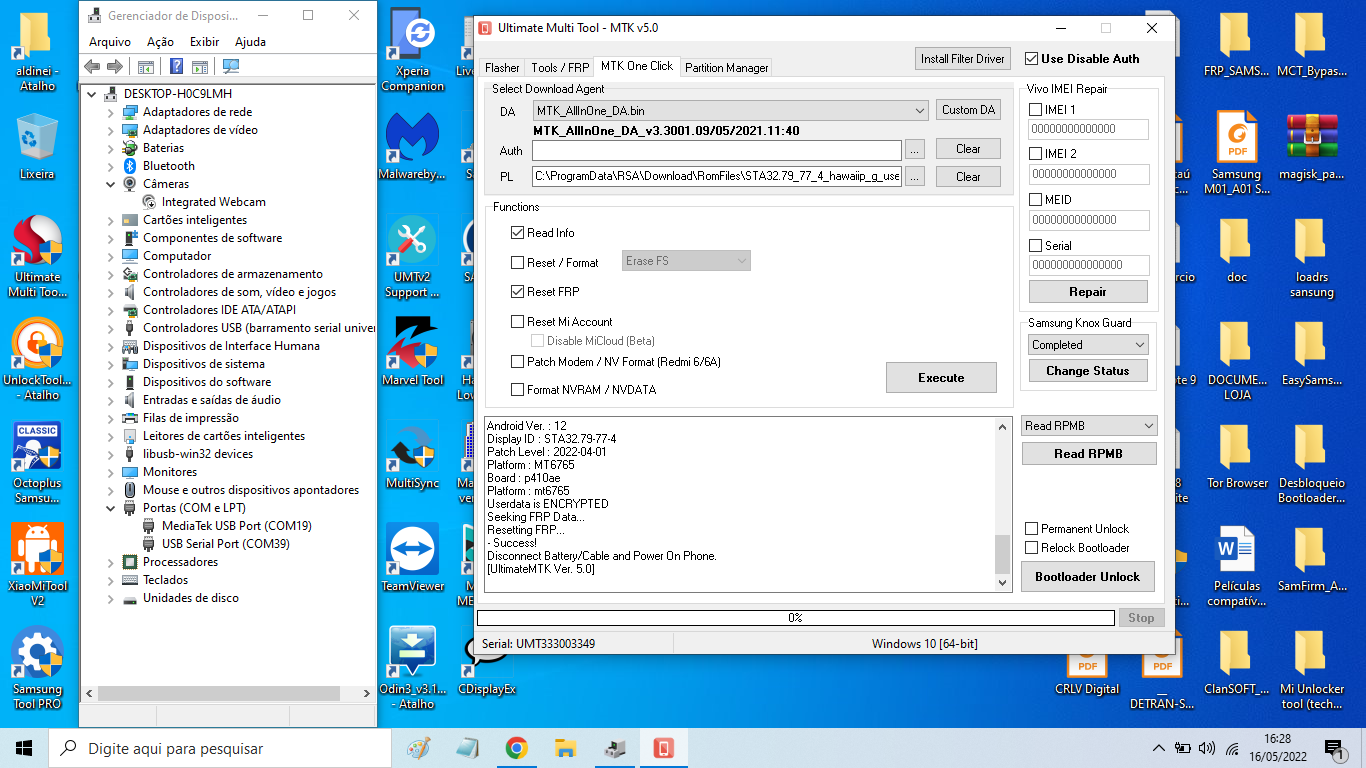Screen dimensions: 1366x768
Task: Open the Octoplus Samsung desktop icon
Action: tap(37, 462)
